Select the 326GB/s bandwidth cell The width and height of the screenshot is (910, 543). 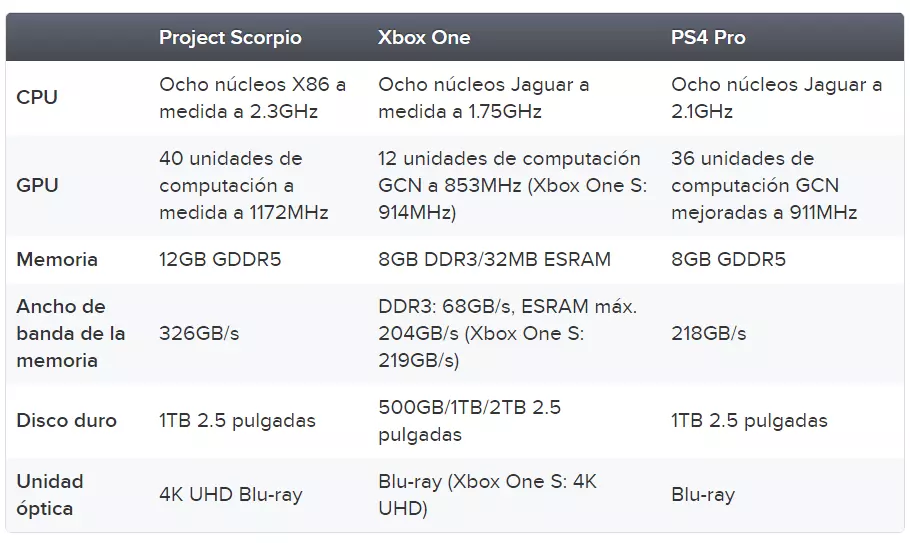click(199, 334)
